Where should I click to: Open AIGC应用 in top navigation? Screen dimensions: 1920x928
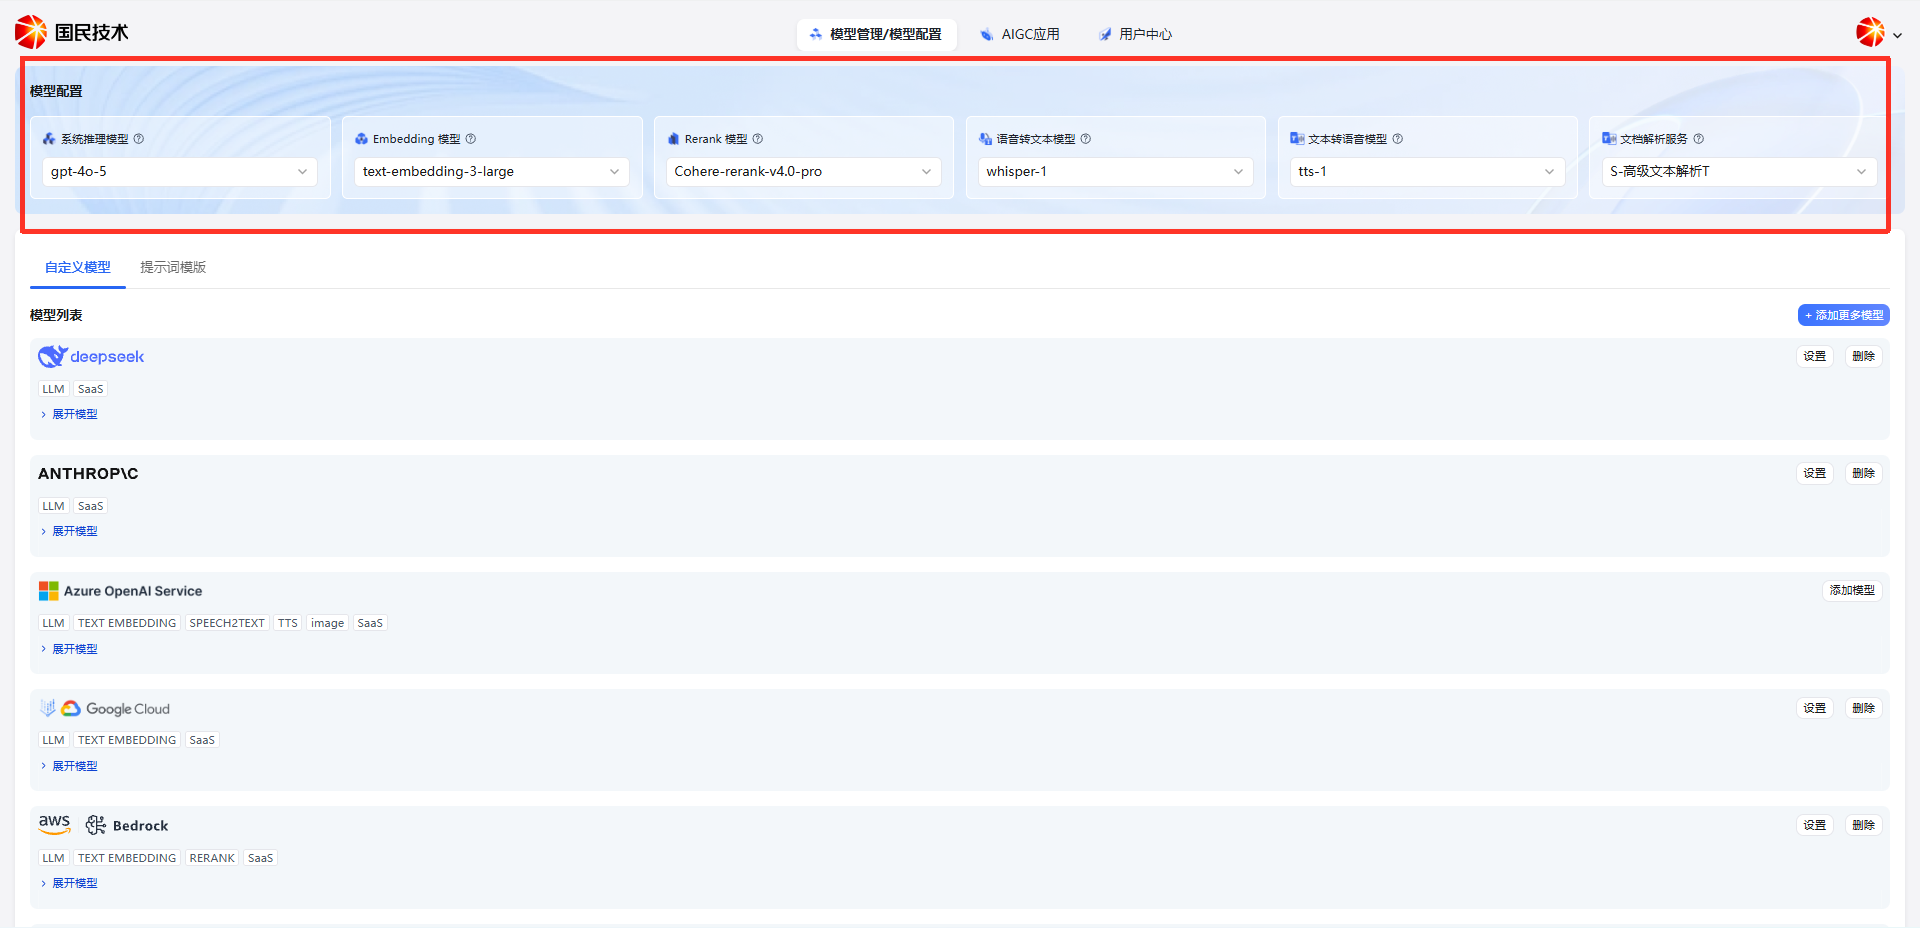click(x=1020, y=34)
